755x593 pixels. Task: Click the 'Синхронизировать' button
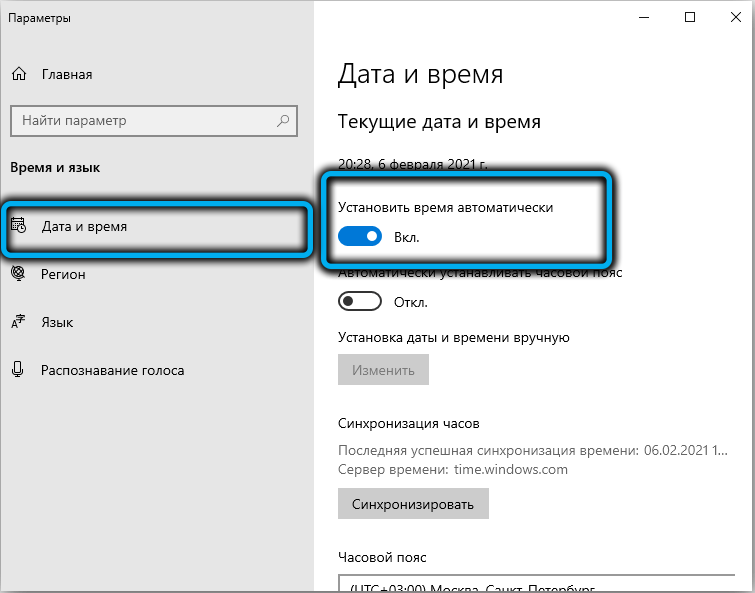[x=413, y=503]
